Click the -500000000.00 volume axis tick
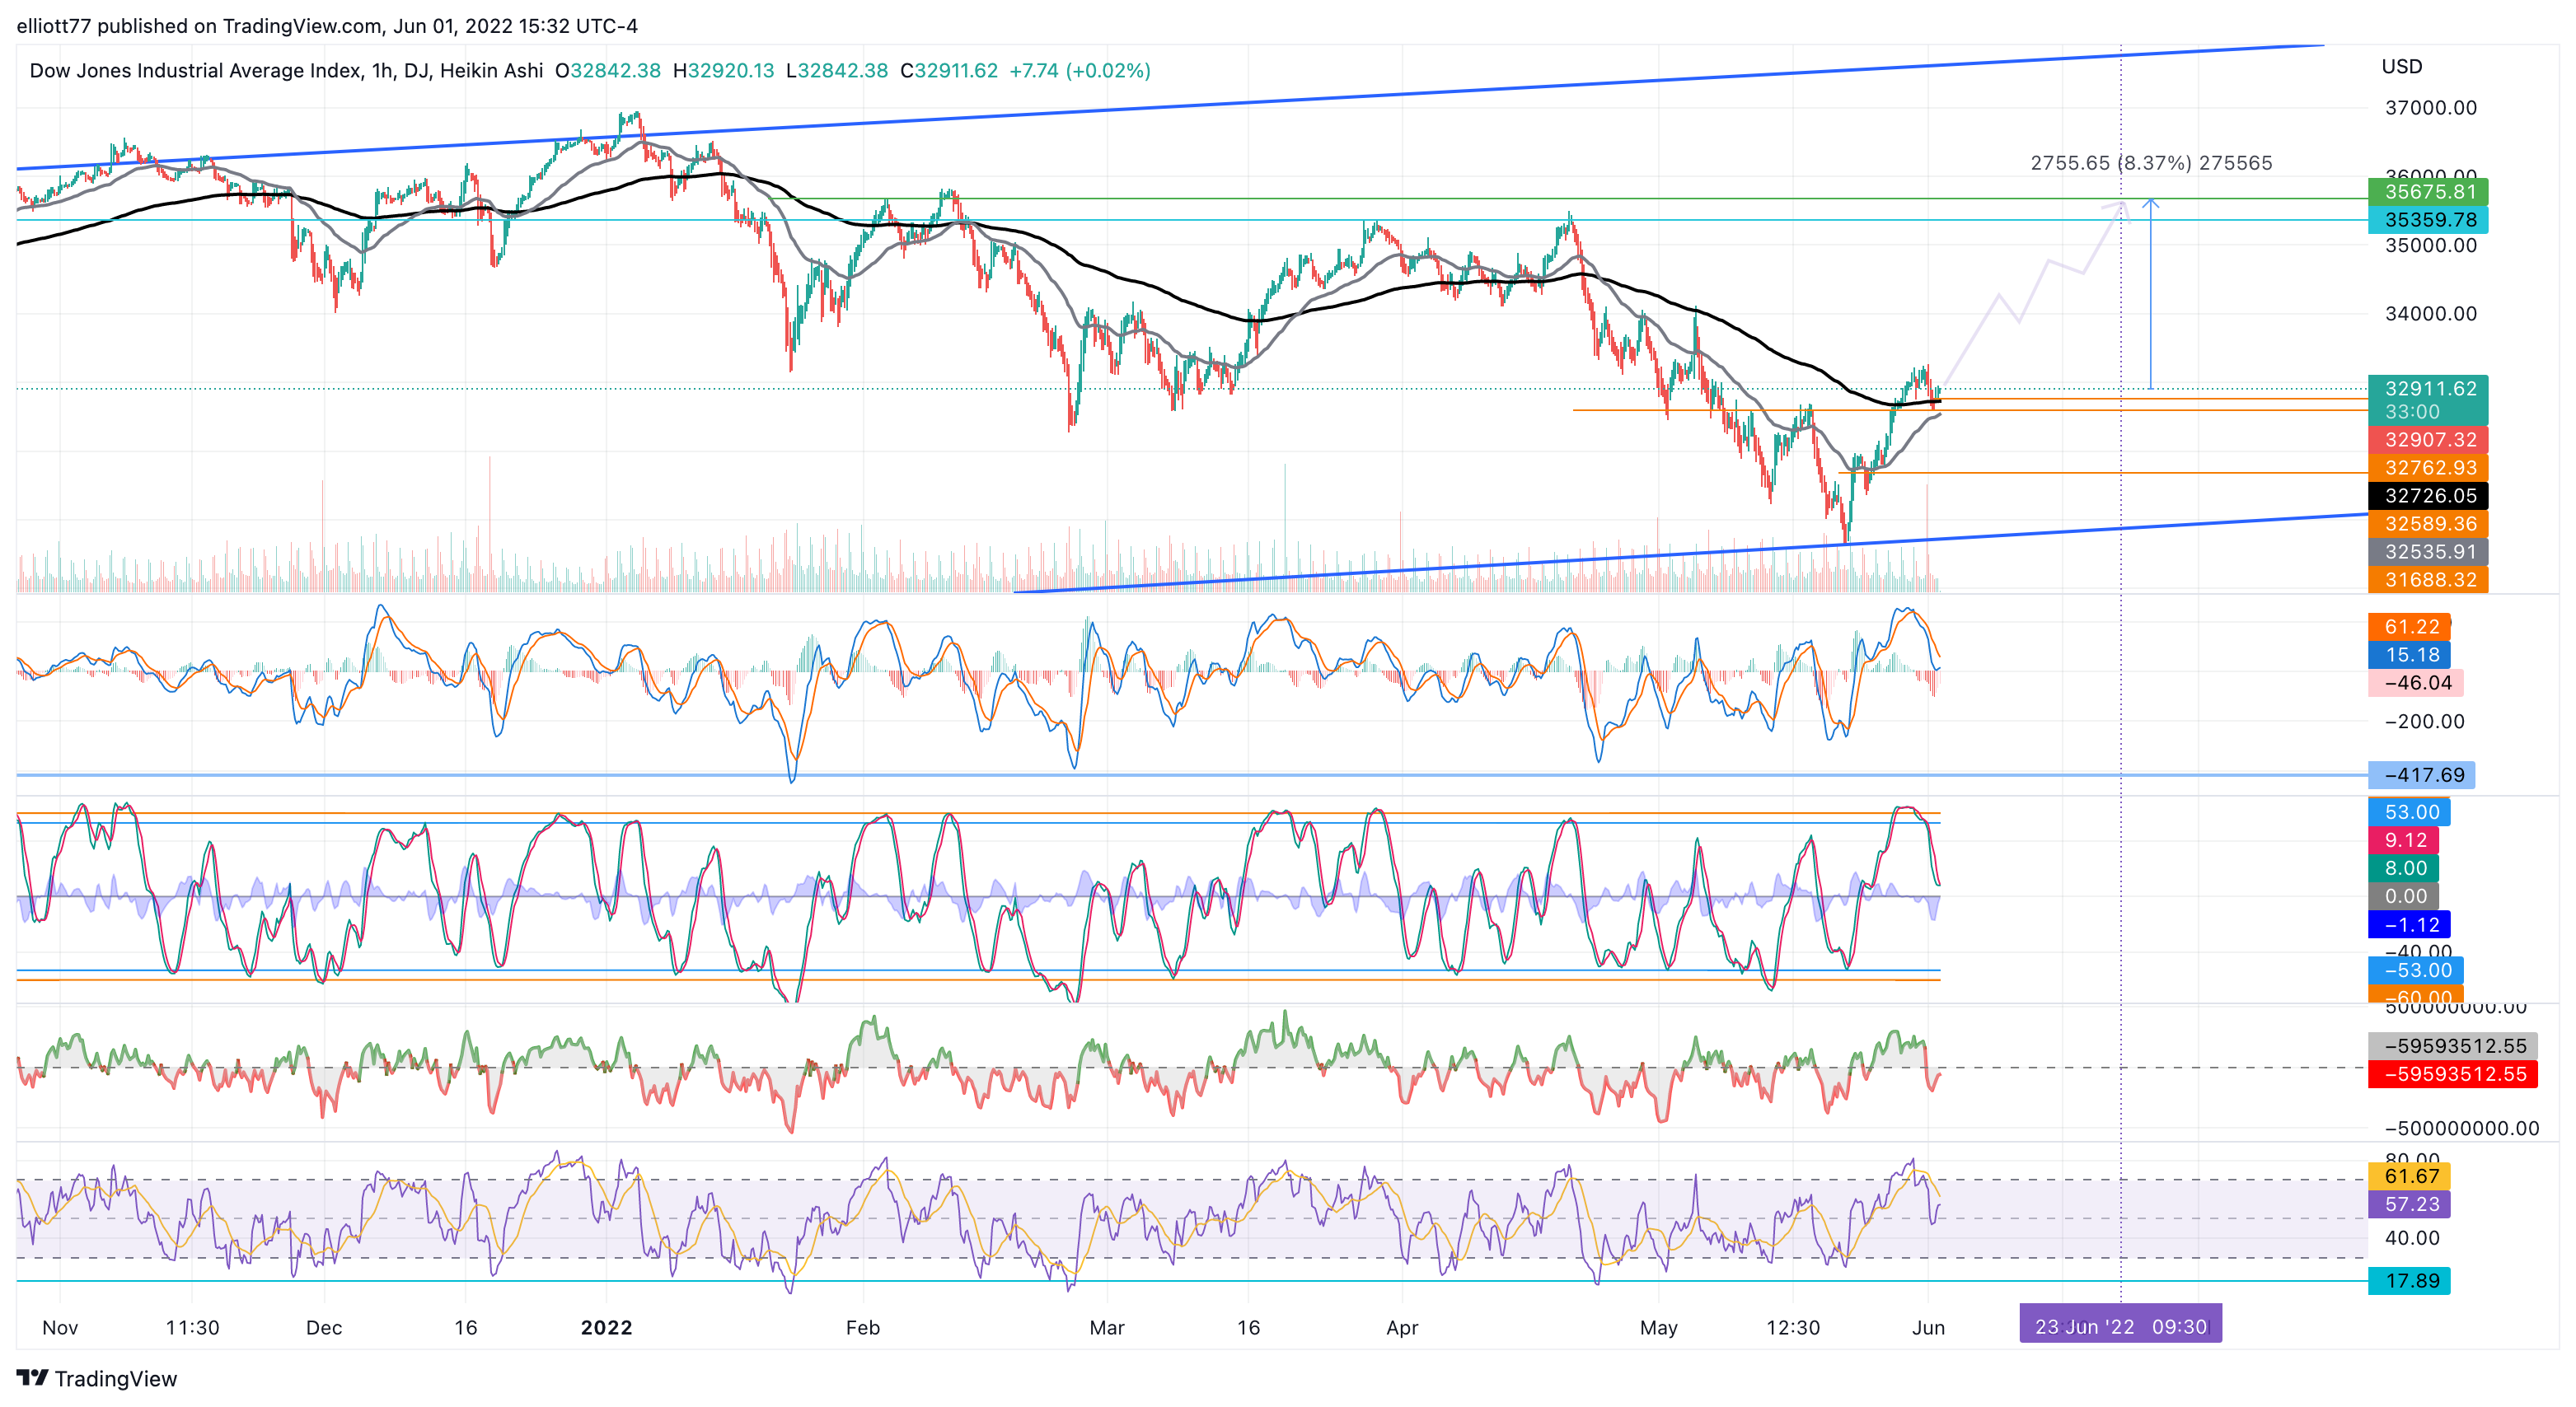 tap(2462, 1129)
